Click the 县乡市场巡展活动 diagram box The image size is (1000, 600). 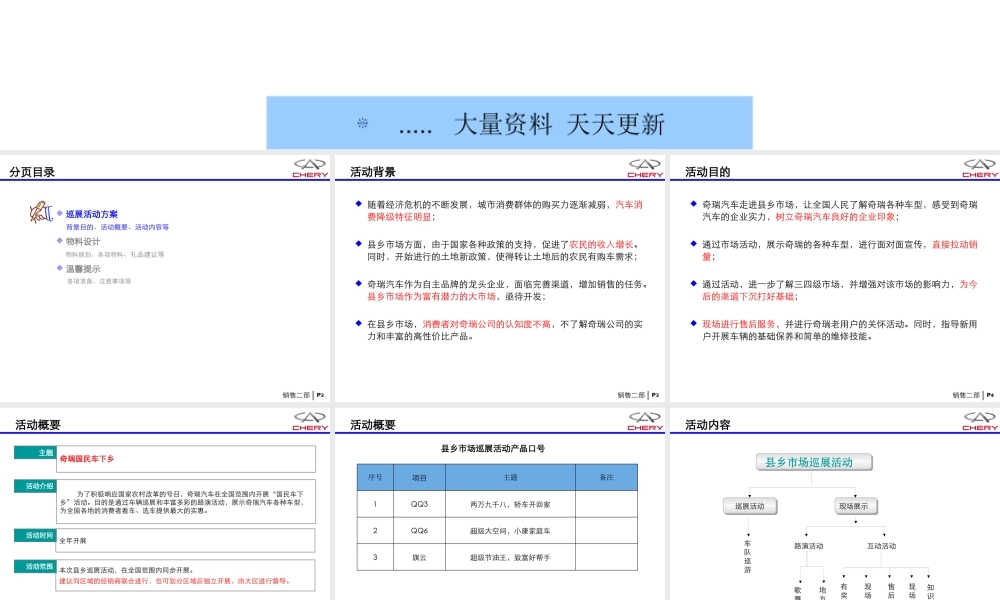coord(814,462)
